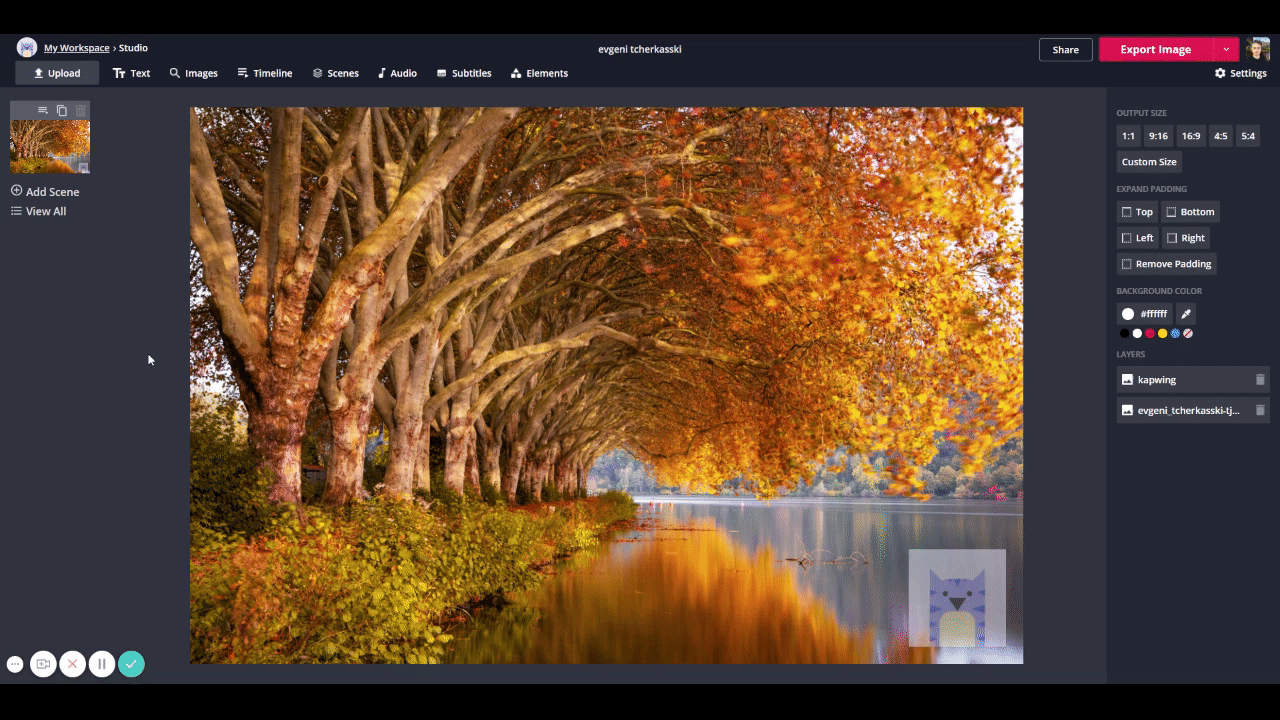Pause the screen recording

click(101, 664)
